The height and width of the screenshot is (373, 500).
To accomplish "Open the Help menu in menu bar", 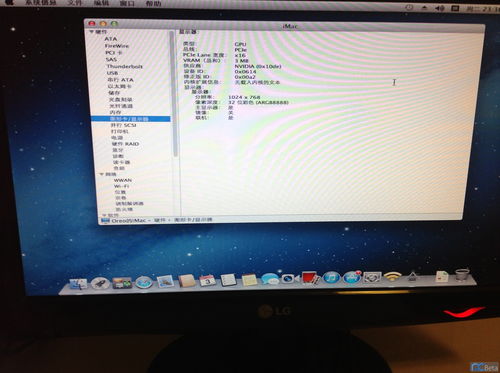I will (153, 3).
